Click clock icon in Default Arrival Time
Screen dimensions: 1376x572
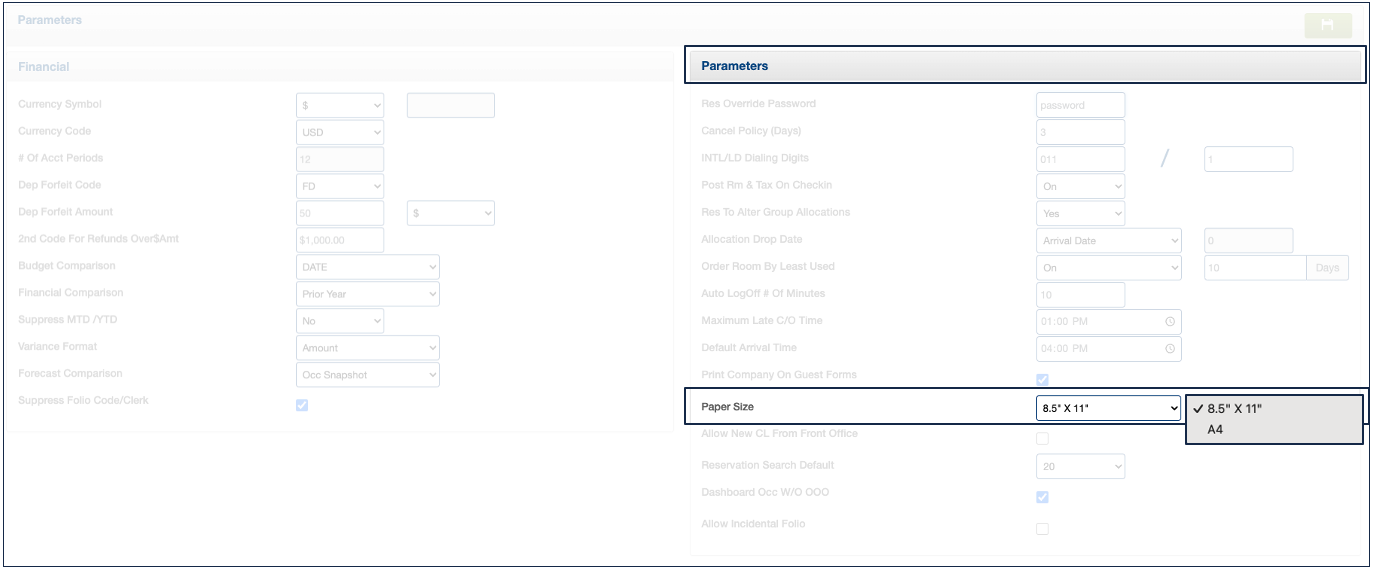1169,349
